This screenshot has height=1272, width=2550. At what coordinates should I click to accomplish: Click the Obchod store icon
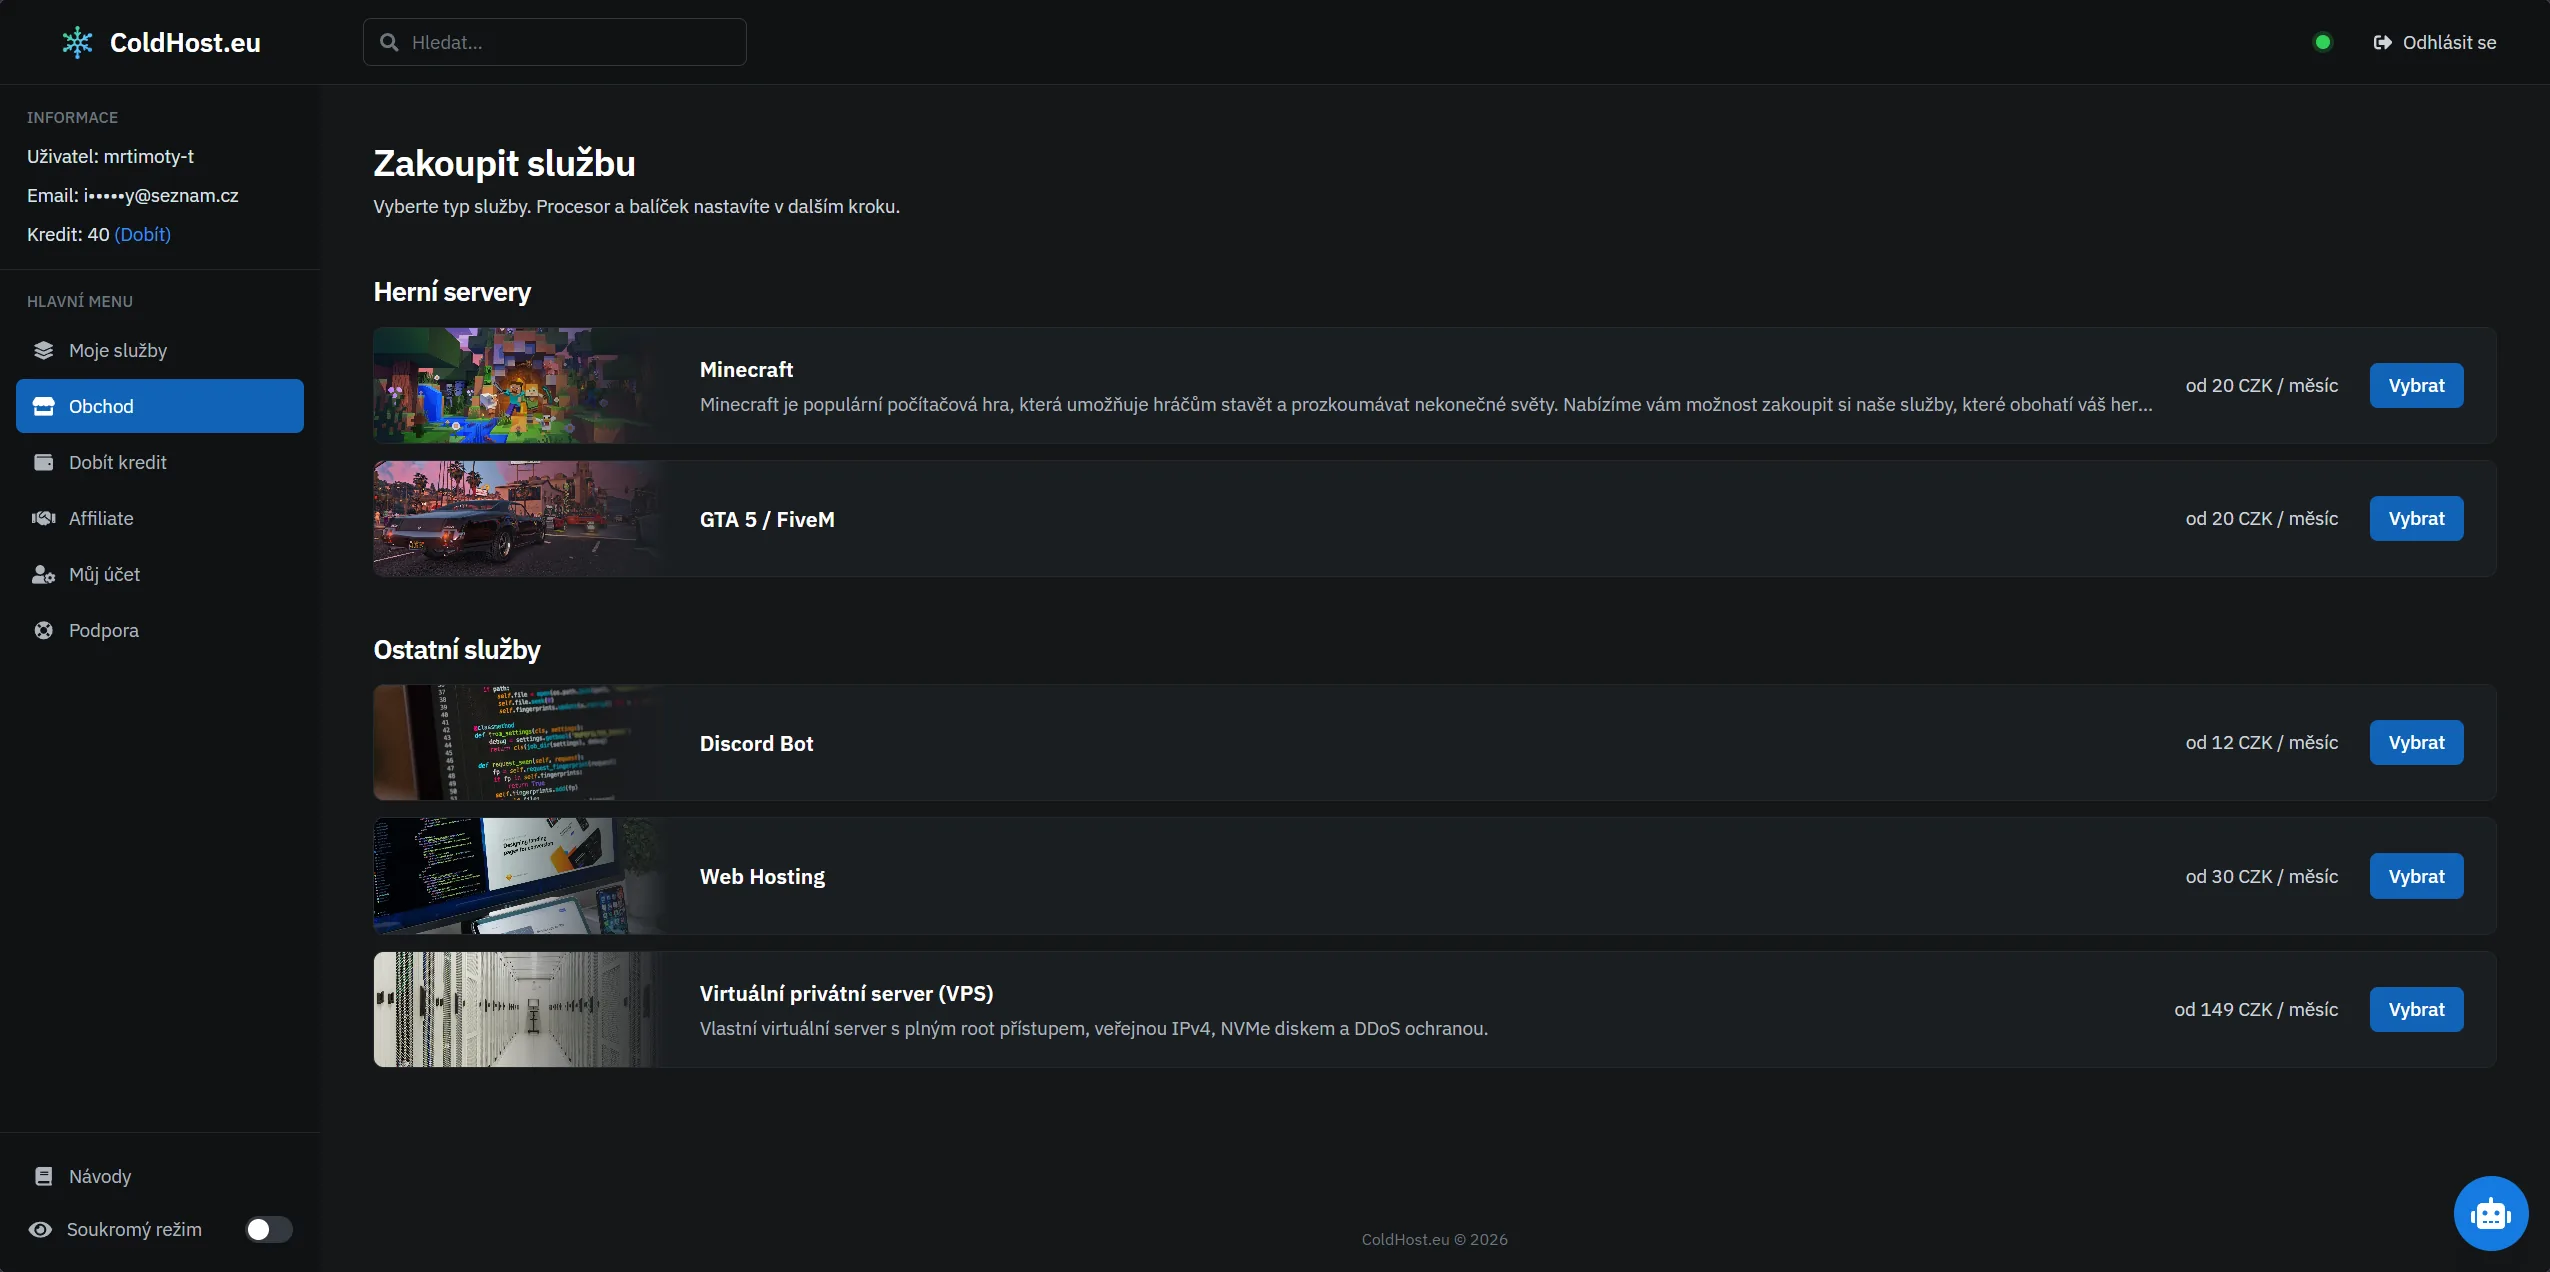pos(43,406)
